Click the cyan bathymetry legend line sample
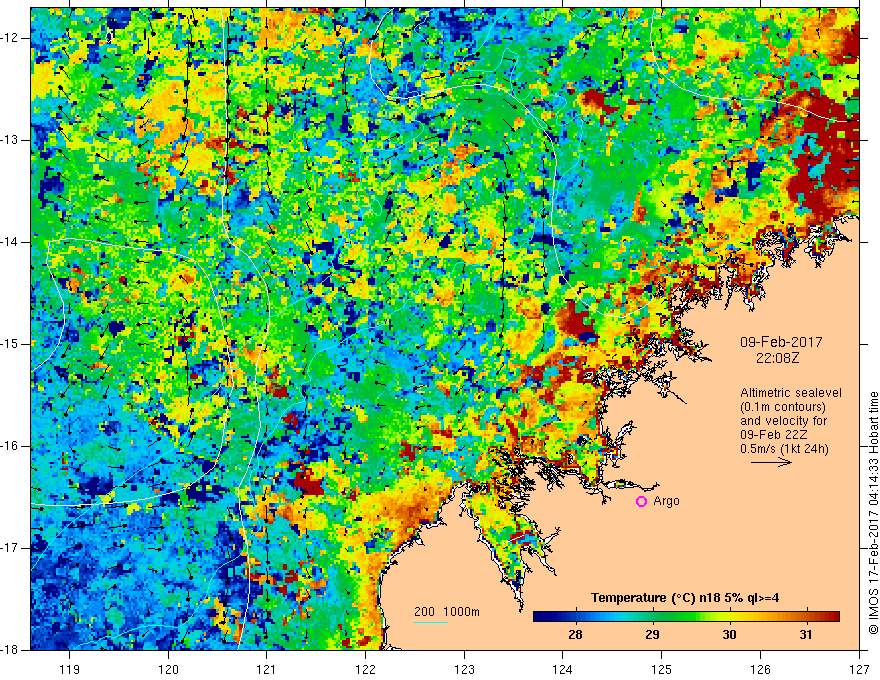Viewport: 880px width, 680px height. (x=430, y=622)
